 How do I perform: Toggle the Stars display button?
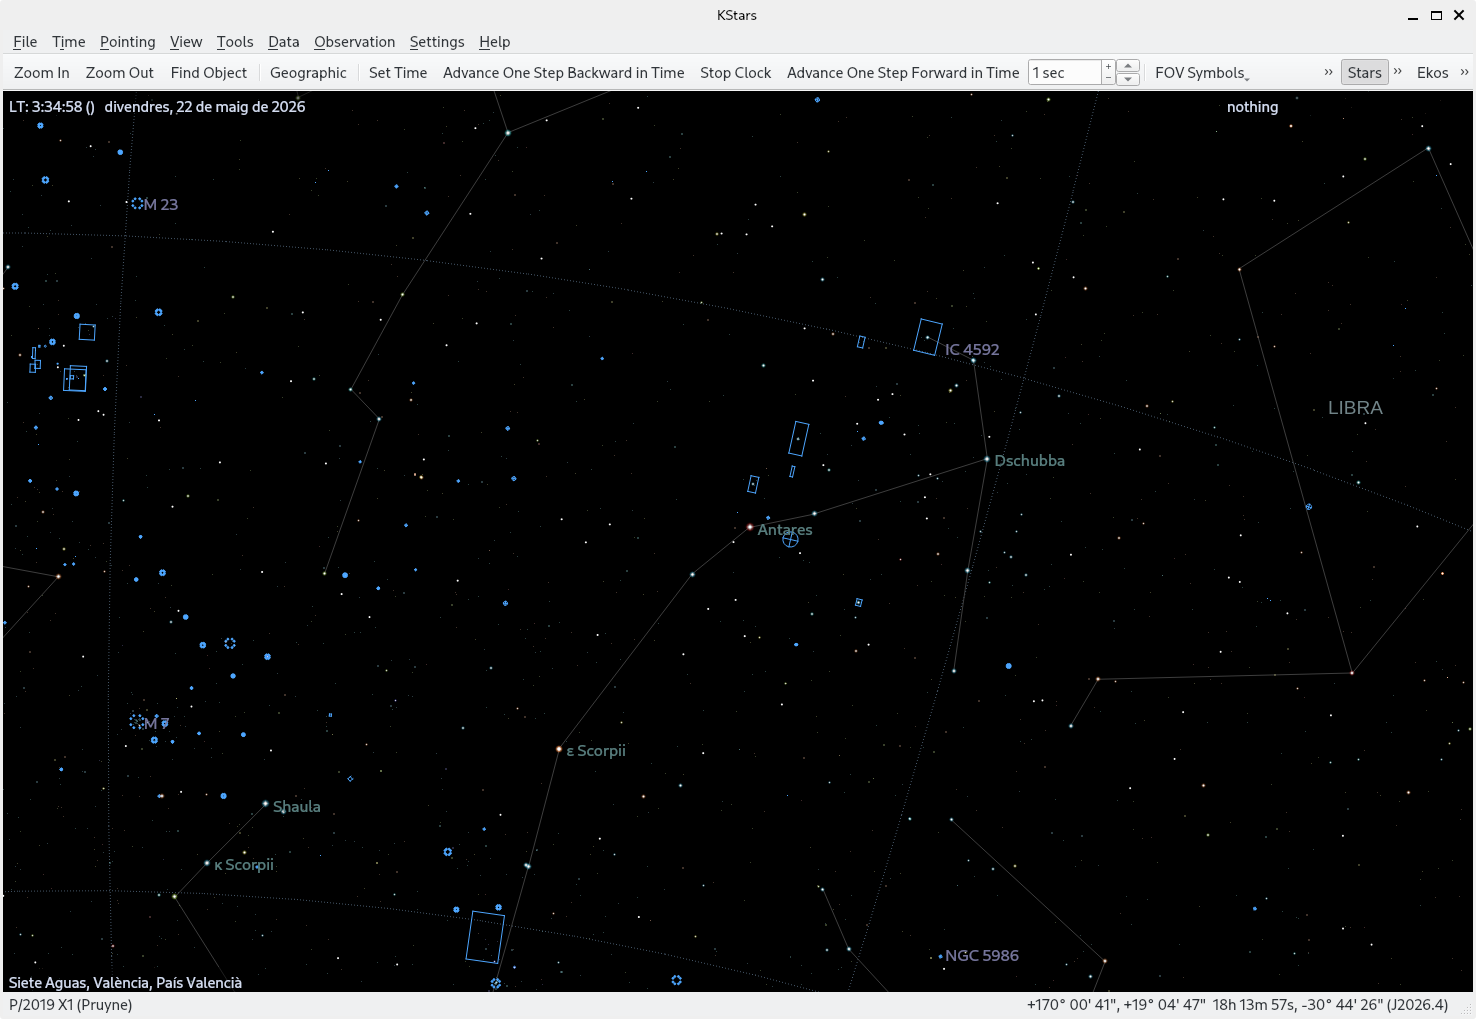coord(1364,73)
